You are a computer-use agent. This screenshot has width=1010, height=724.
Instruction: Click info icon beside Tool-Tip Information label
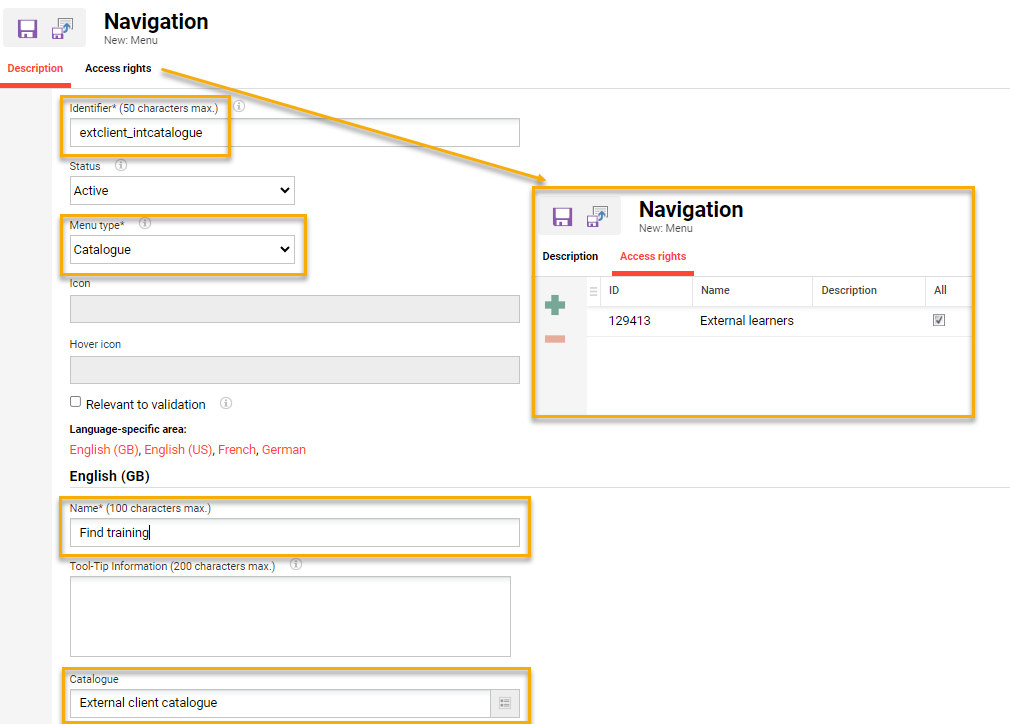pos(296,565)
